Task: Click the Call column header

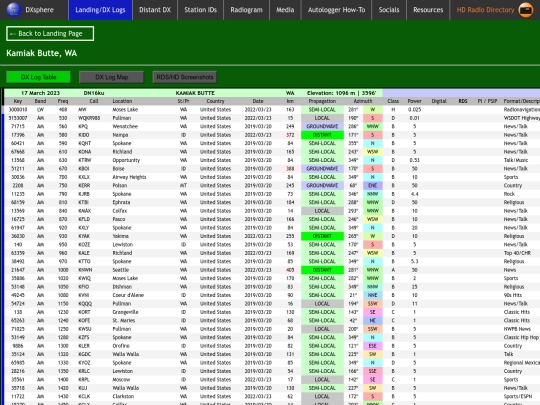Action: [94, 101]
